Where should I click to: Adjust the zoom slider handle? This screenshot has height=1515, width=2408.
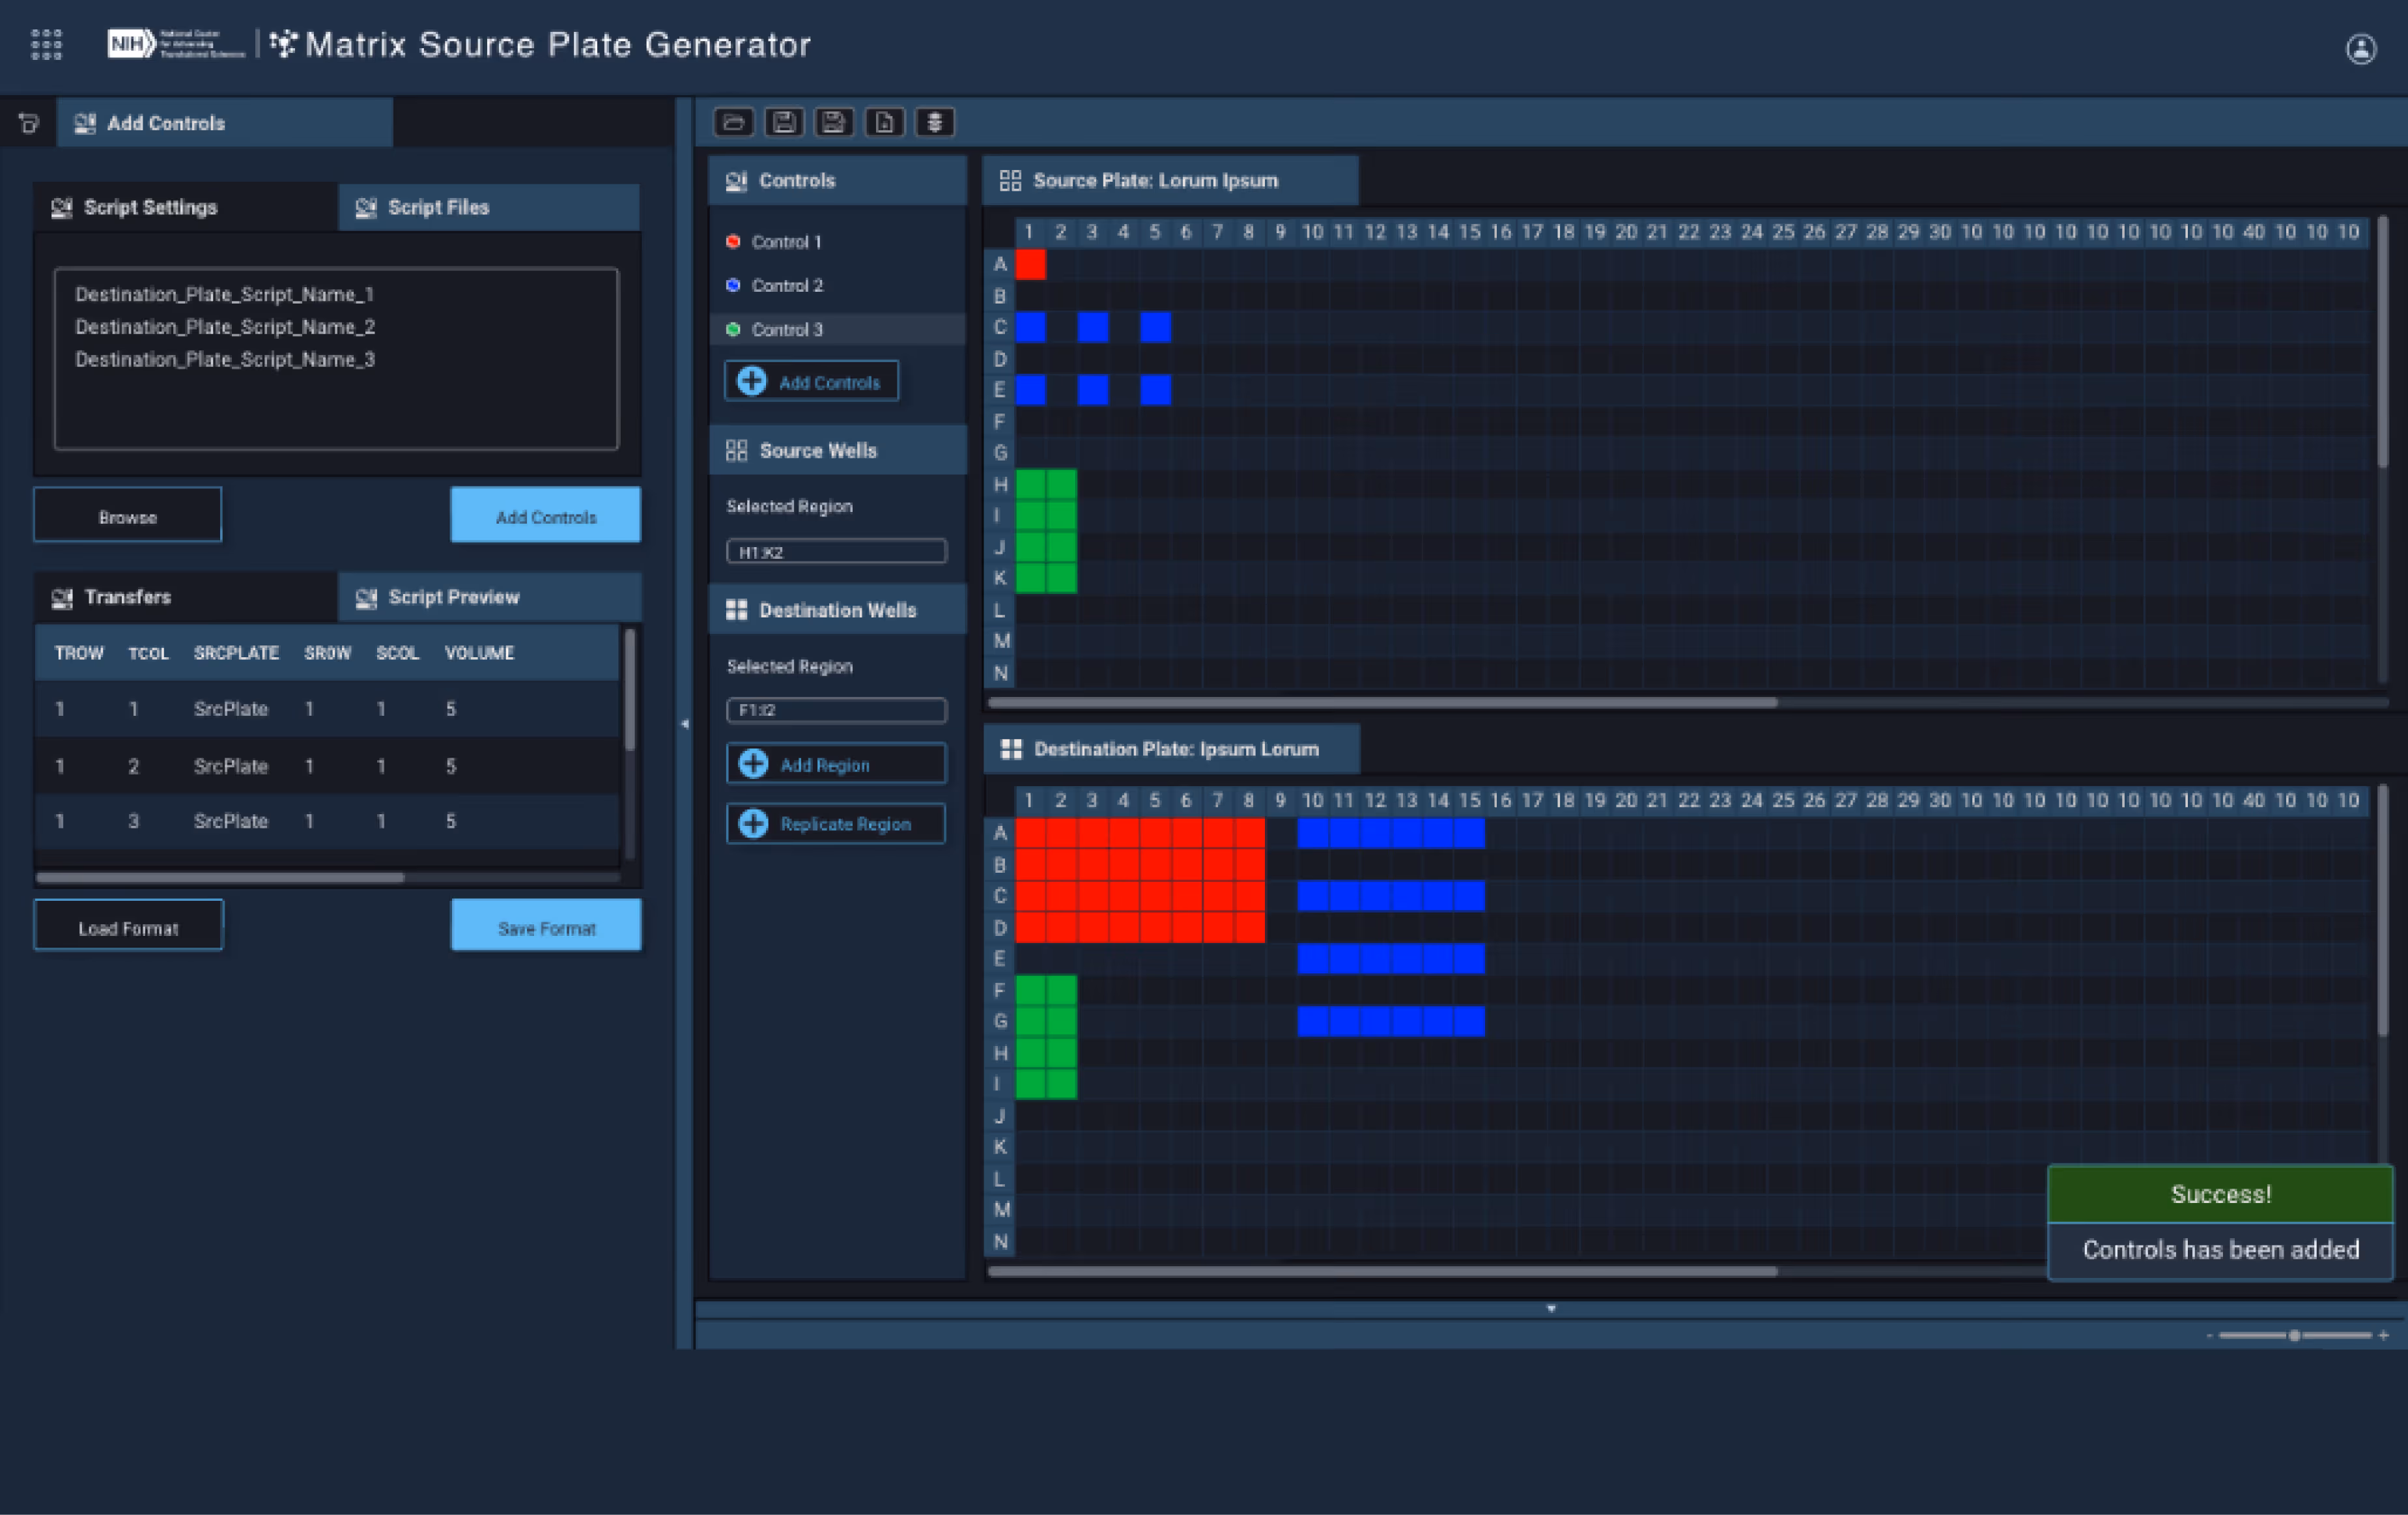point(2295,1335)
